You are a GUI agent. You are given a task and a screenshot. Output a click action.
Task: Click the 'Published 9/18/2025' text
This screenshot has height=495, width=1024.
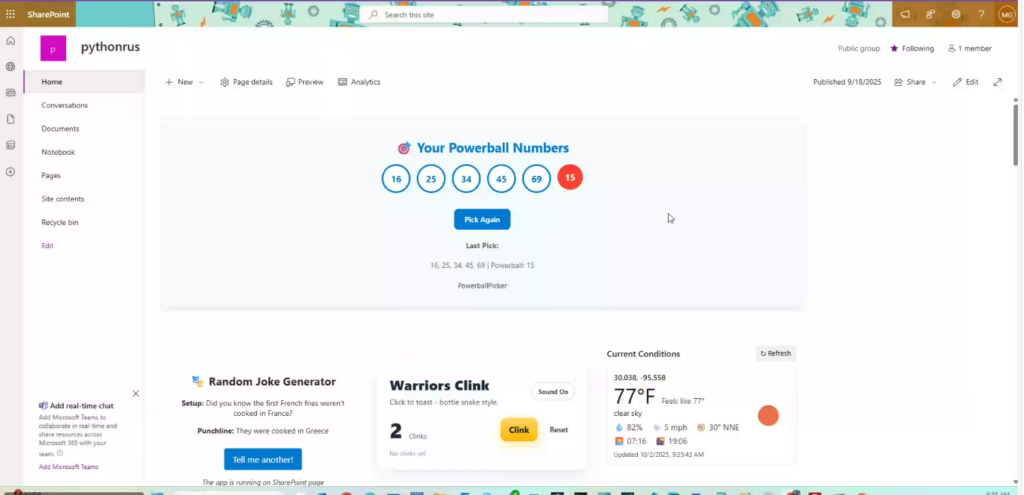pyautogui.click(x=847, y=82)
